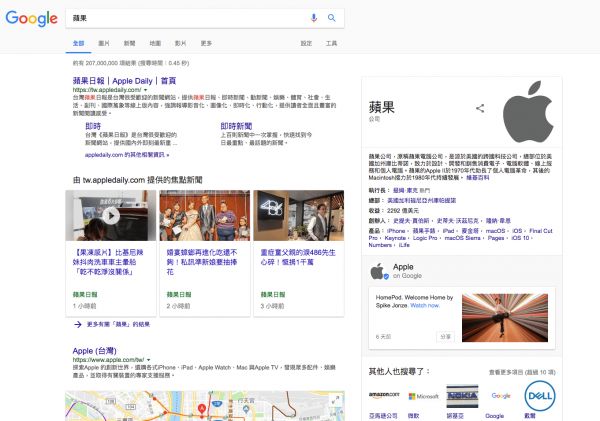Click the large Apple logo image
Image resolution: width=600 pixels, height=421 pixels.
528,111
